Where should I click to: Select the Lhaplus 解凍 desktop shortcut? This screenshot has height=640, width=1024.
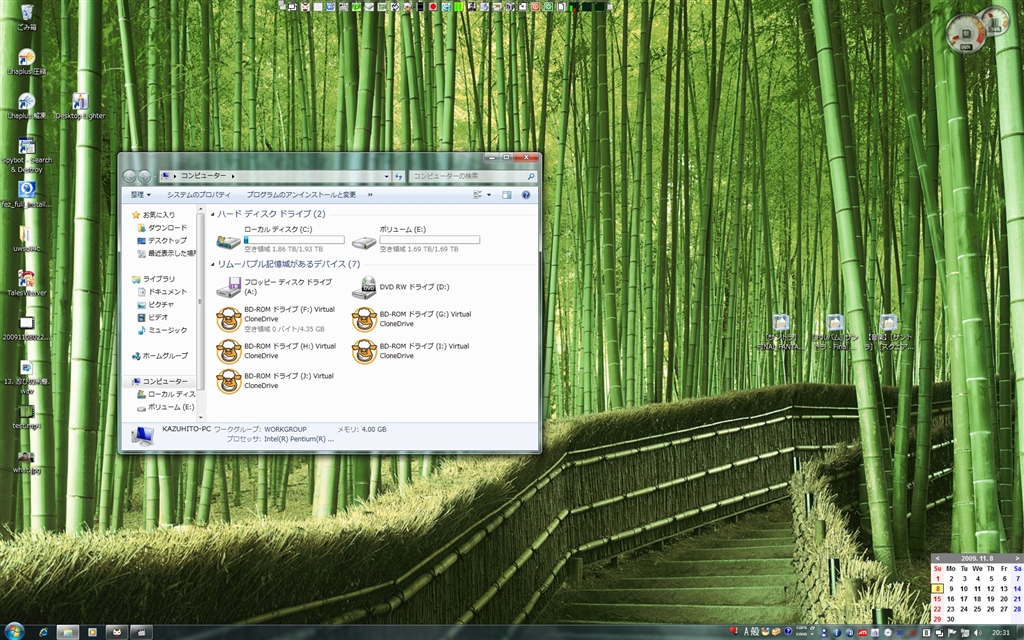pyautogui.click(x=27, y=106)
